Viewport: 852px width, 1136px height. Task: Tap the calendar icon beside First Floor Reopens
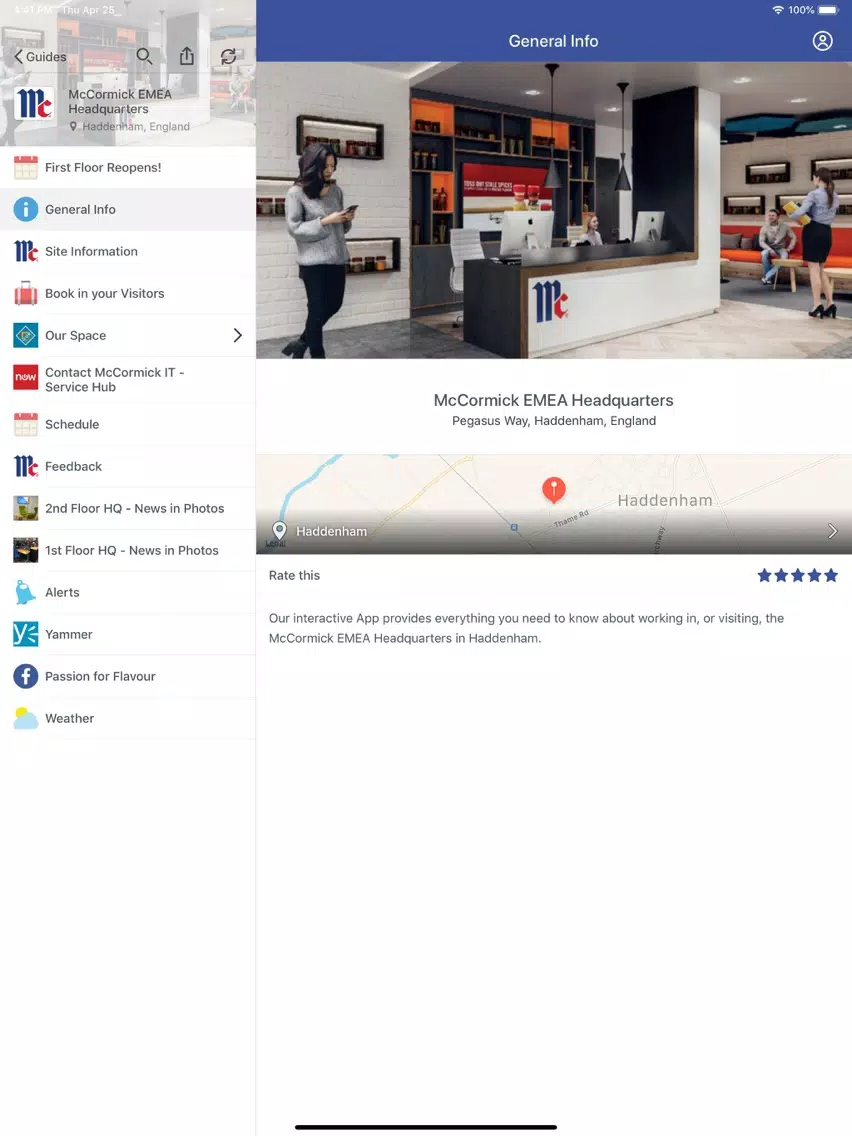click(x=25, y=167)
